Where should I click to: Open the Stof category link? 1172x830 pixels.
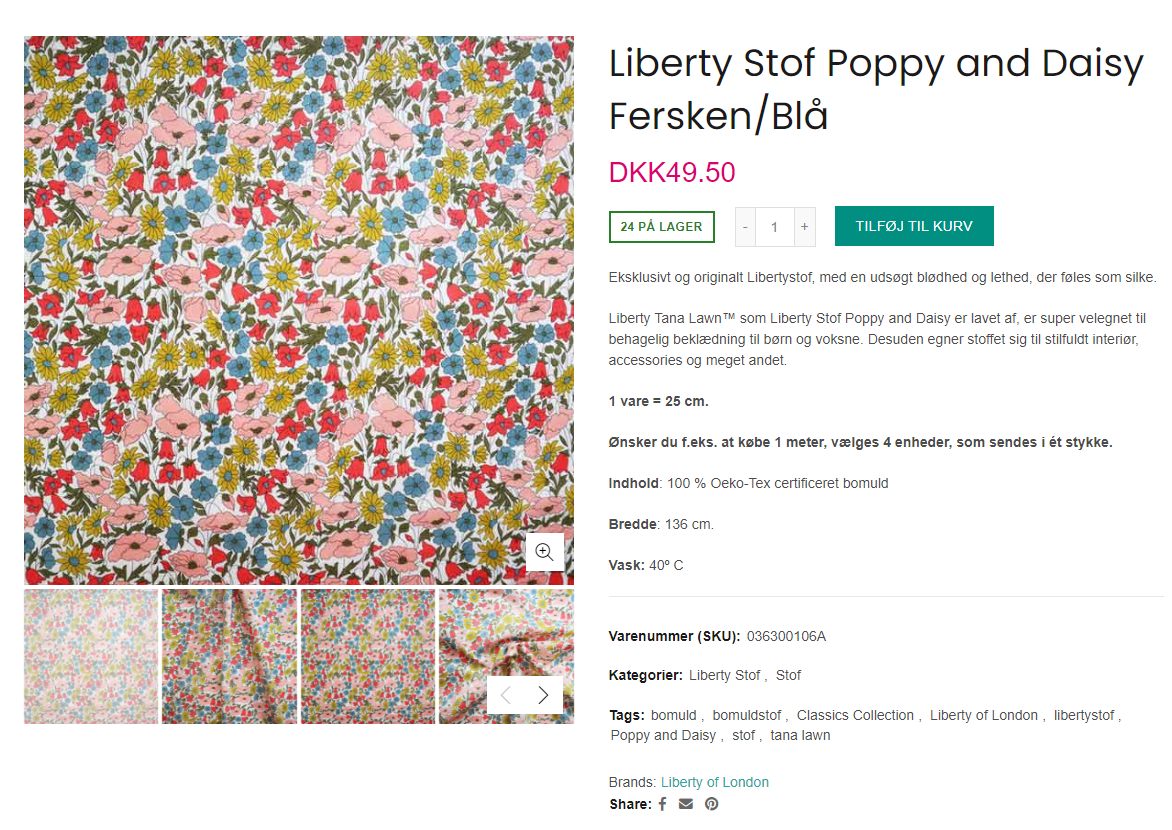tap(788, 675)
